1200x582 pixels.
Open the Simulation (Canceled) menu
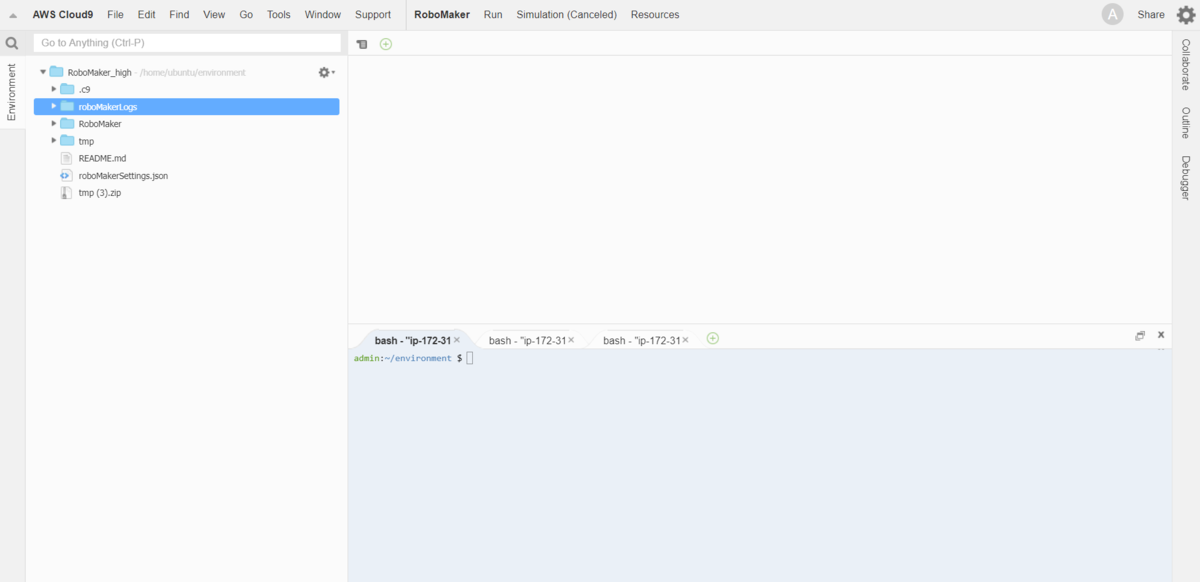(566, 15)
